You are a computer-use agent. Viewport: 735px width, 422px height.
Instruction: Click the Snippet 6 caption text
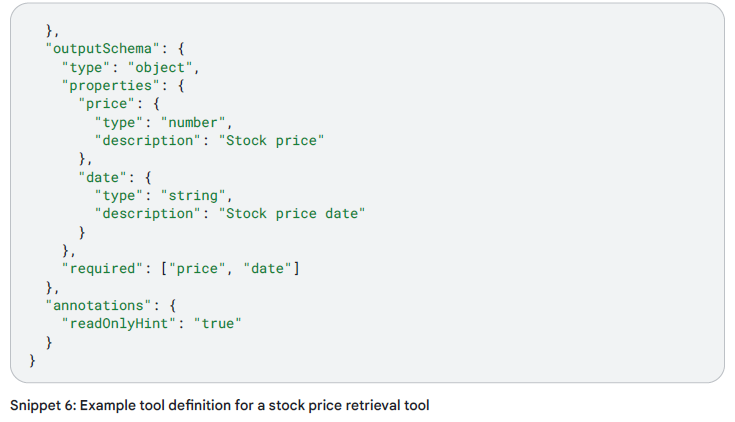click(219, 405)
